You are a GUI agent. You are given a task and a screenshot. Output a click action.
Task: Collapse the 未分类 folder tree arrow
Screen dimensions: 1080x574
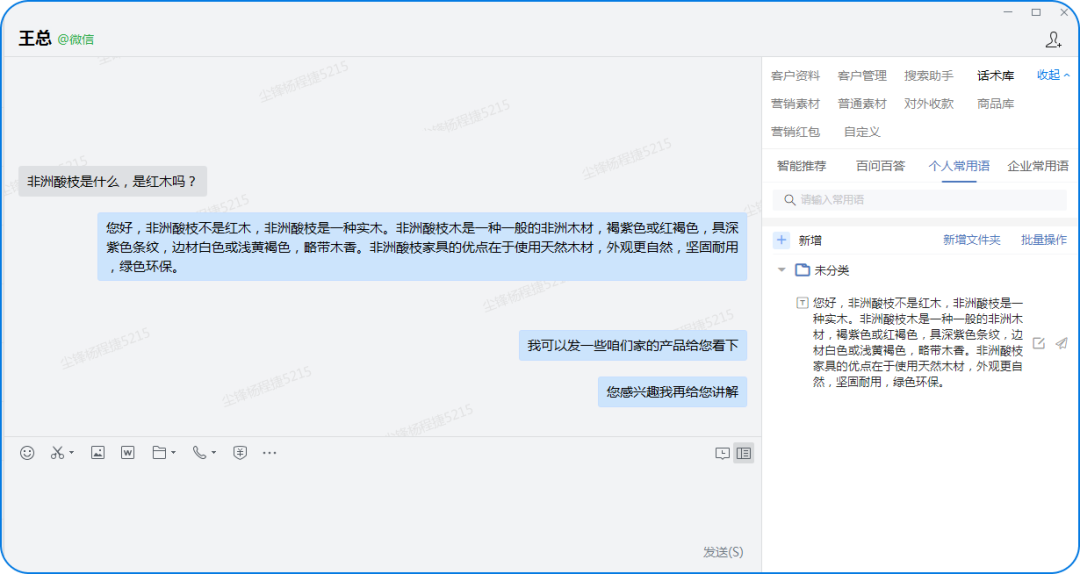tap(781, 270)
